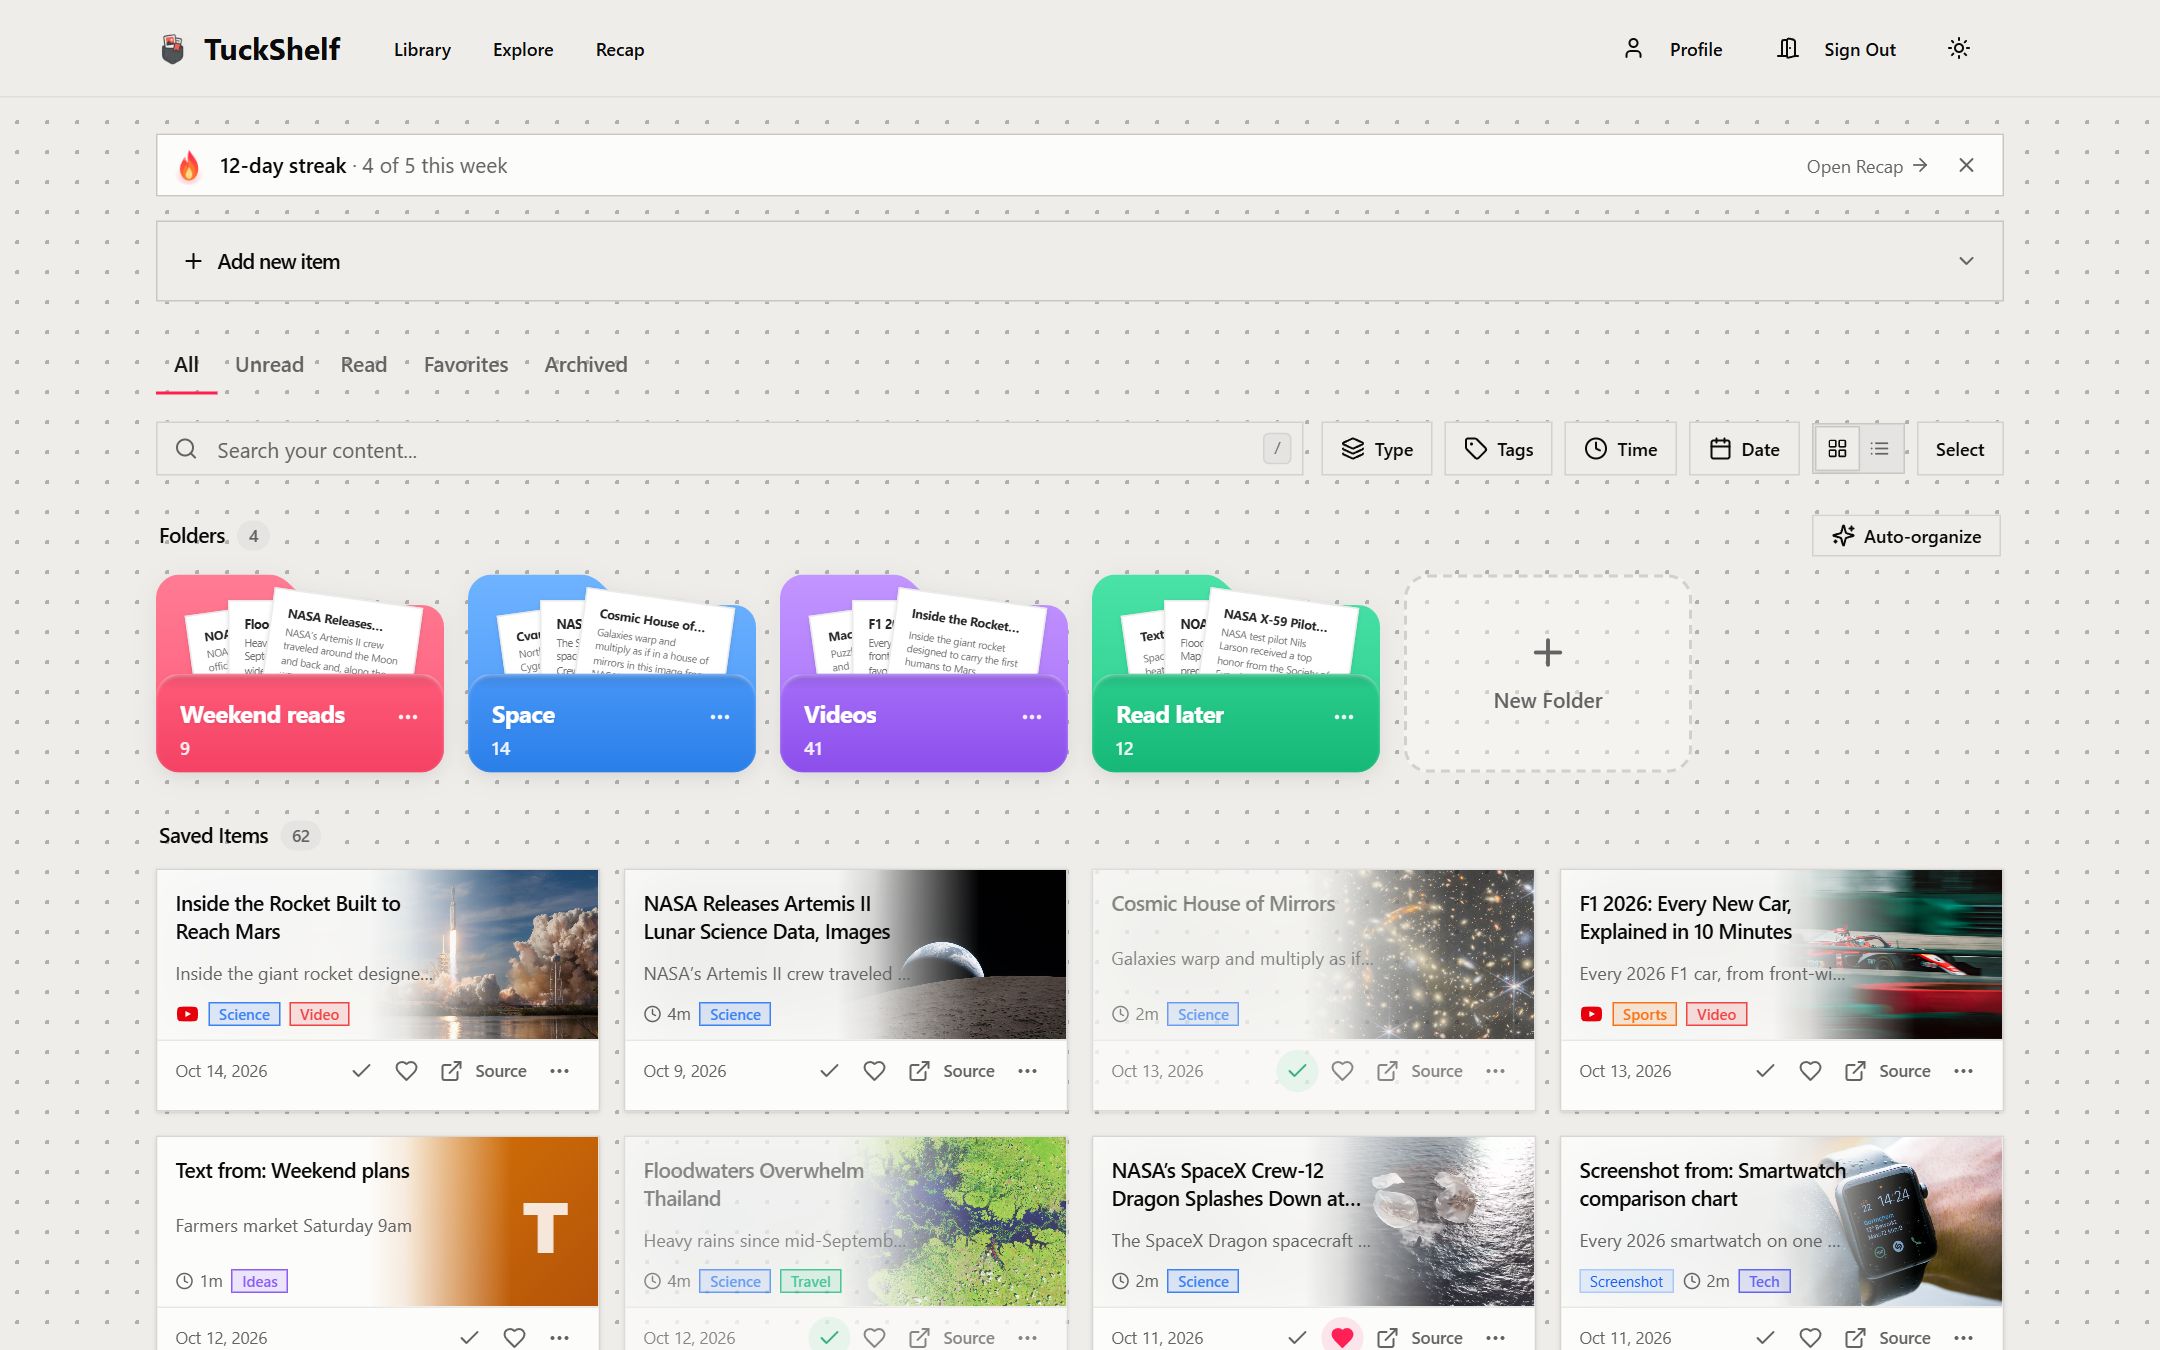The height and width of the screenshot is (1350, 2160).
Task: Switch to grid view layout
Action: coord(1837,449)
